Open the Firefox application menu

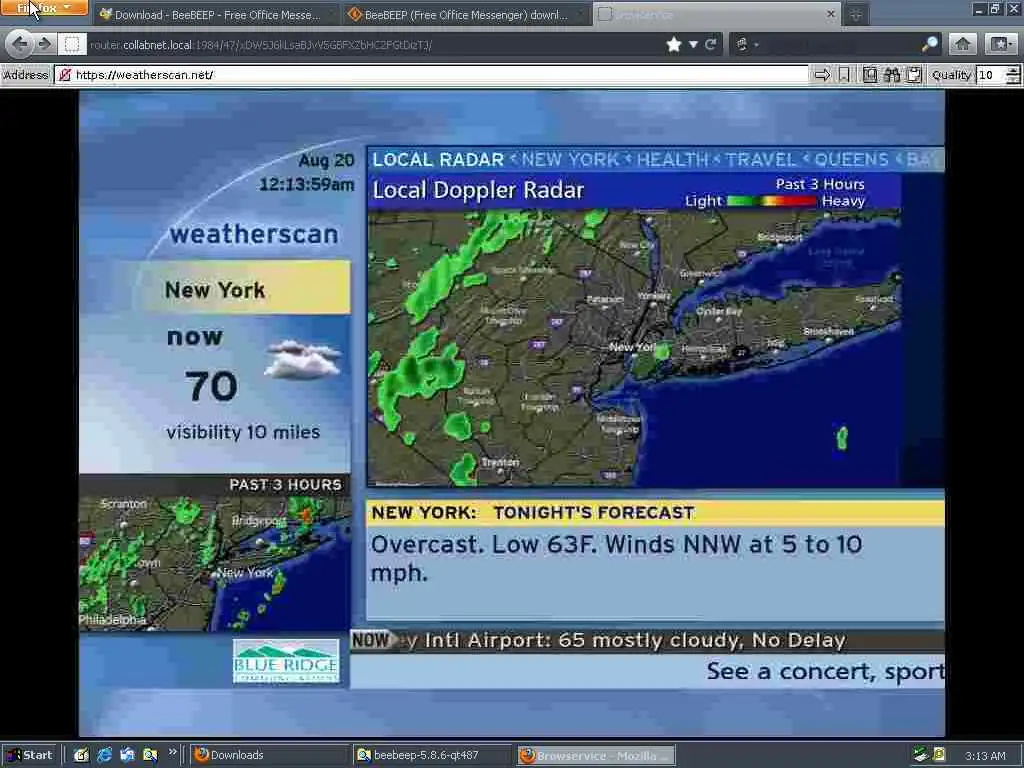(x=44, y=8)
